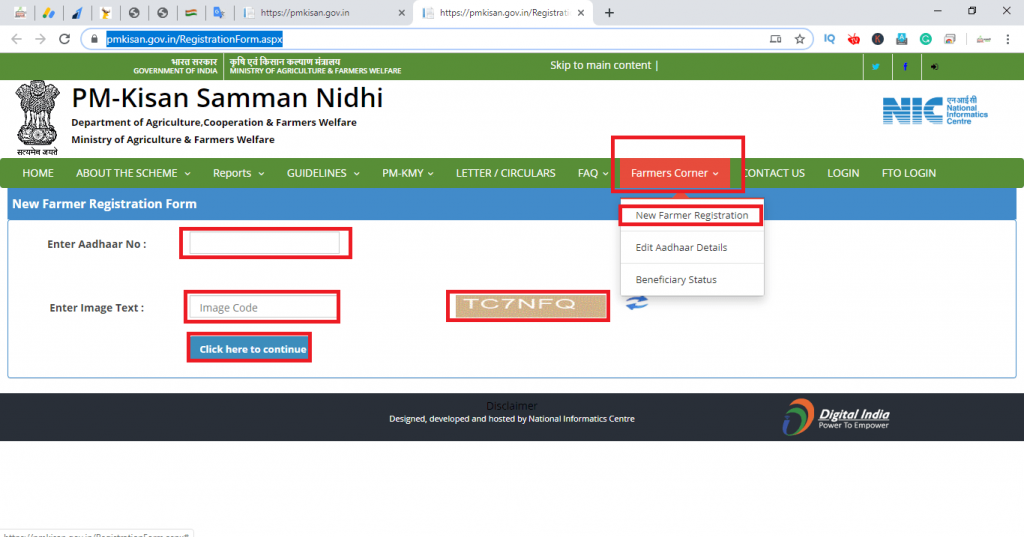This screenshot has width=1024, height=537.
Task: Open the Facebook icon in the green header
Action: coord(905,67)
